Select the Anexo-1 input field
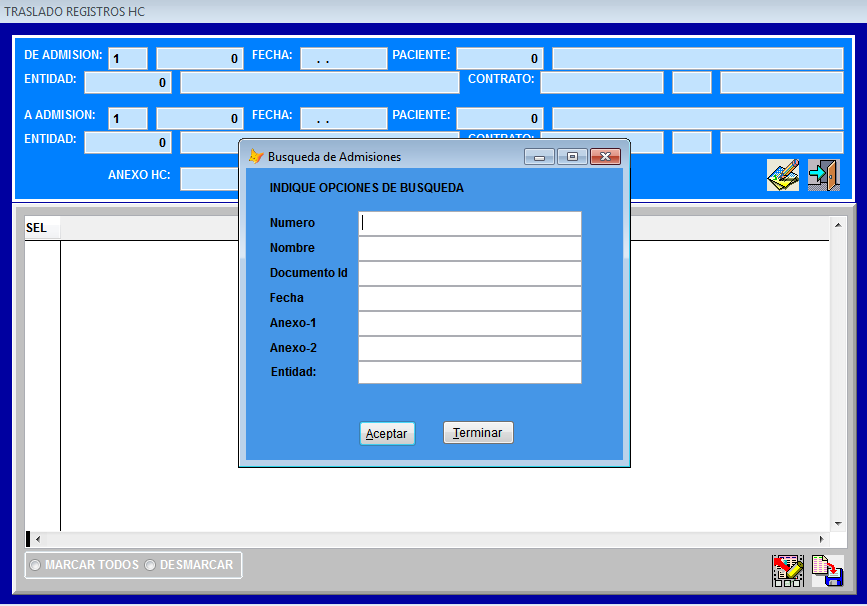Viewport: 867px width, 606px height. (470, 323)
